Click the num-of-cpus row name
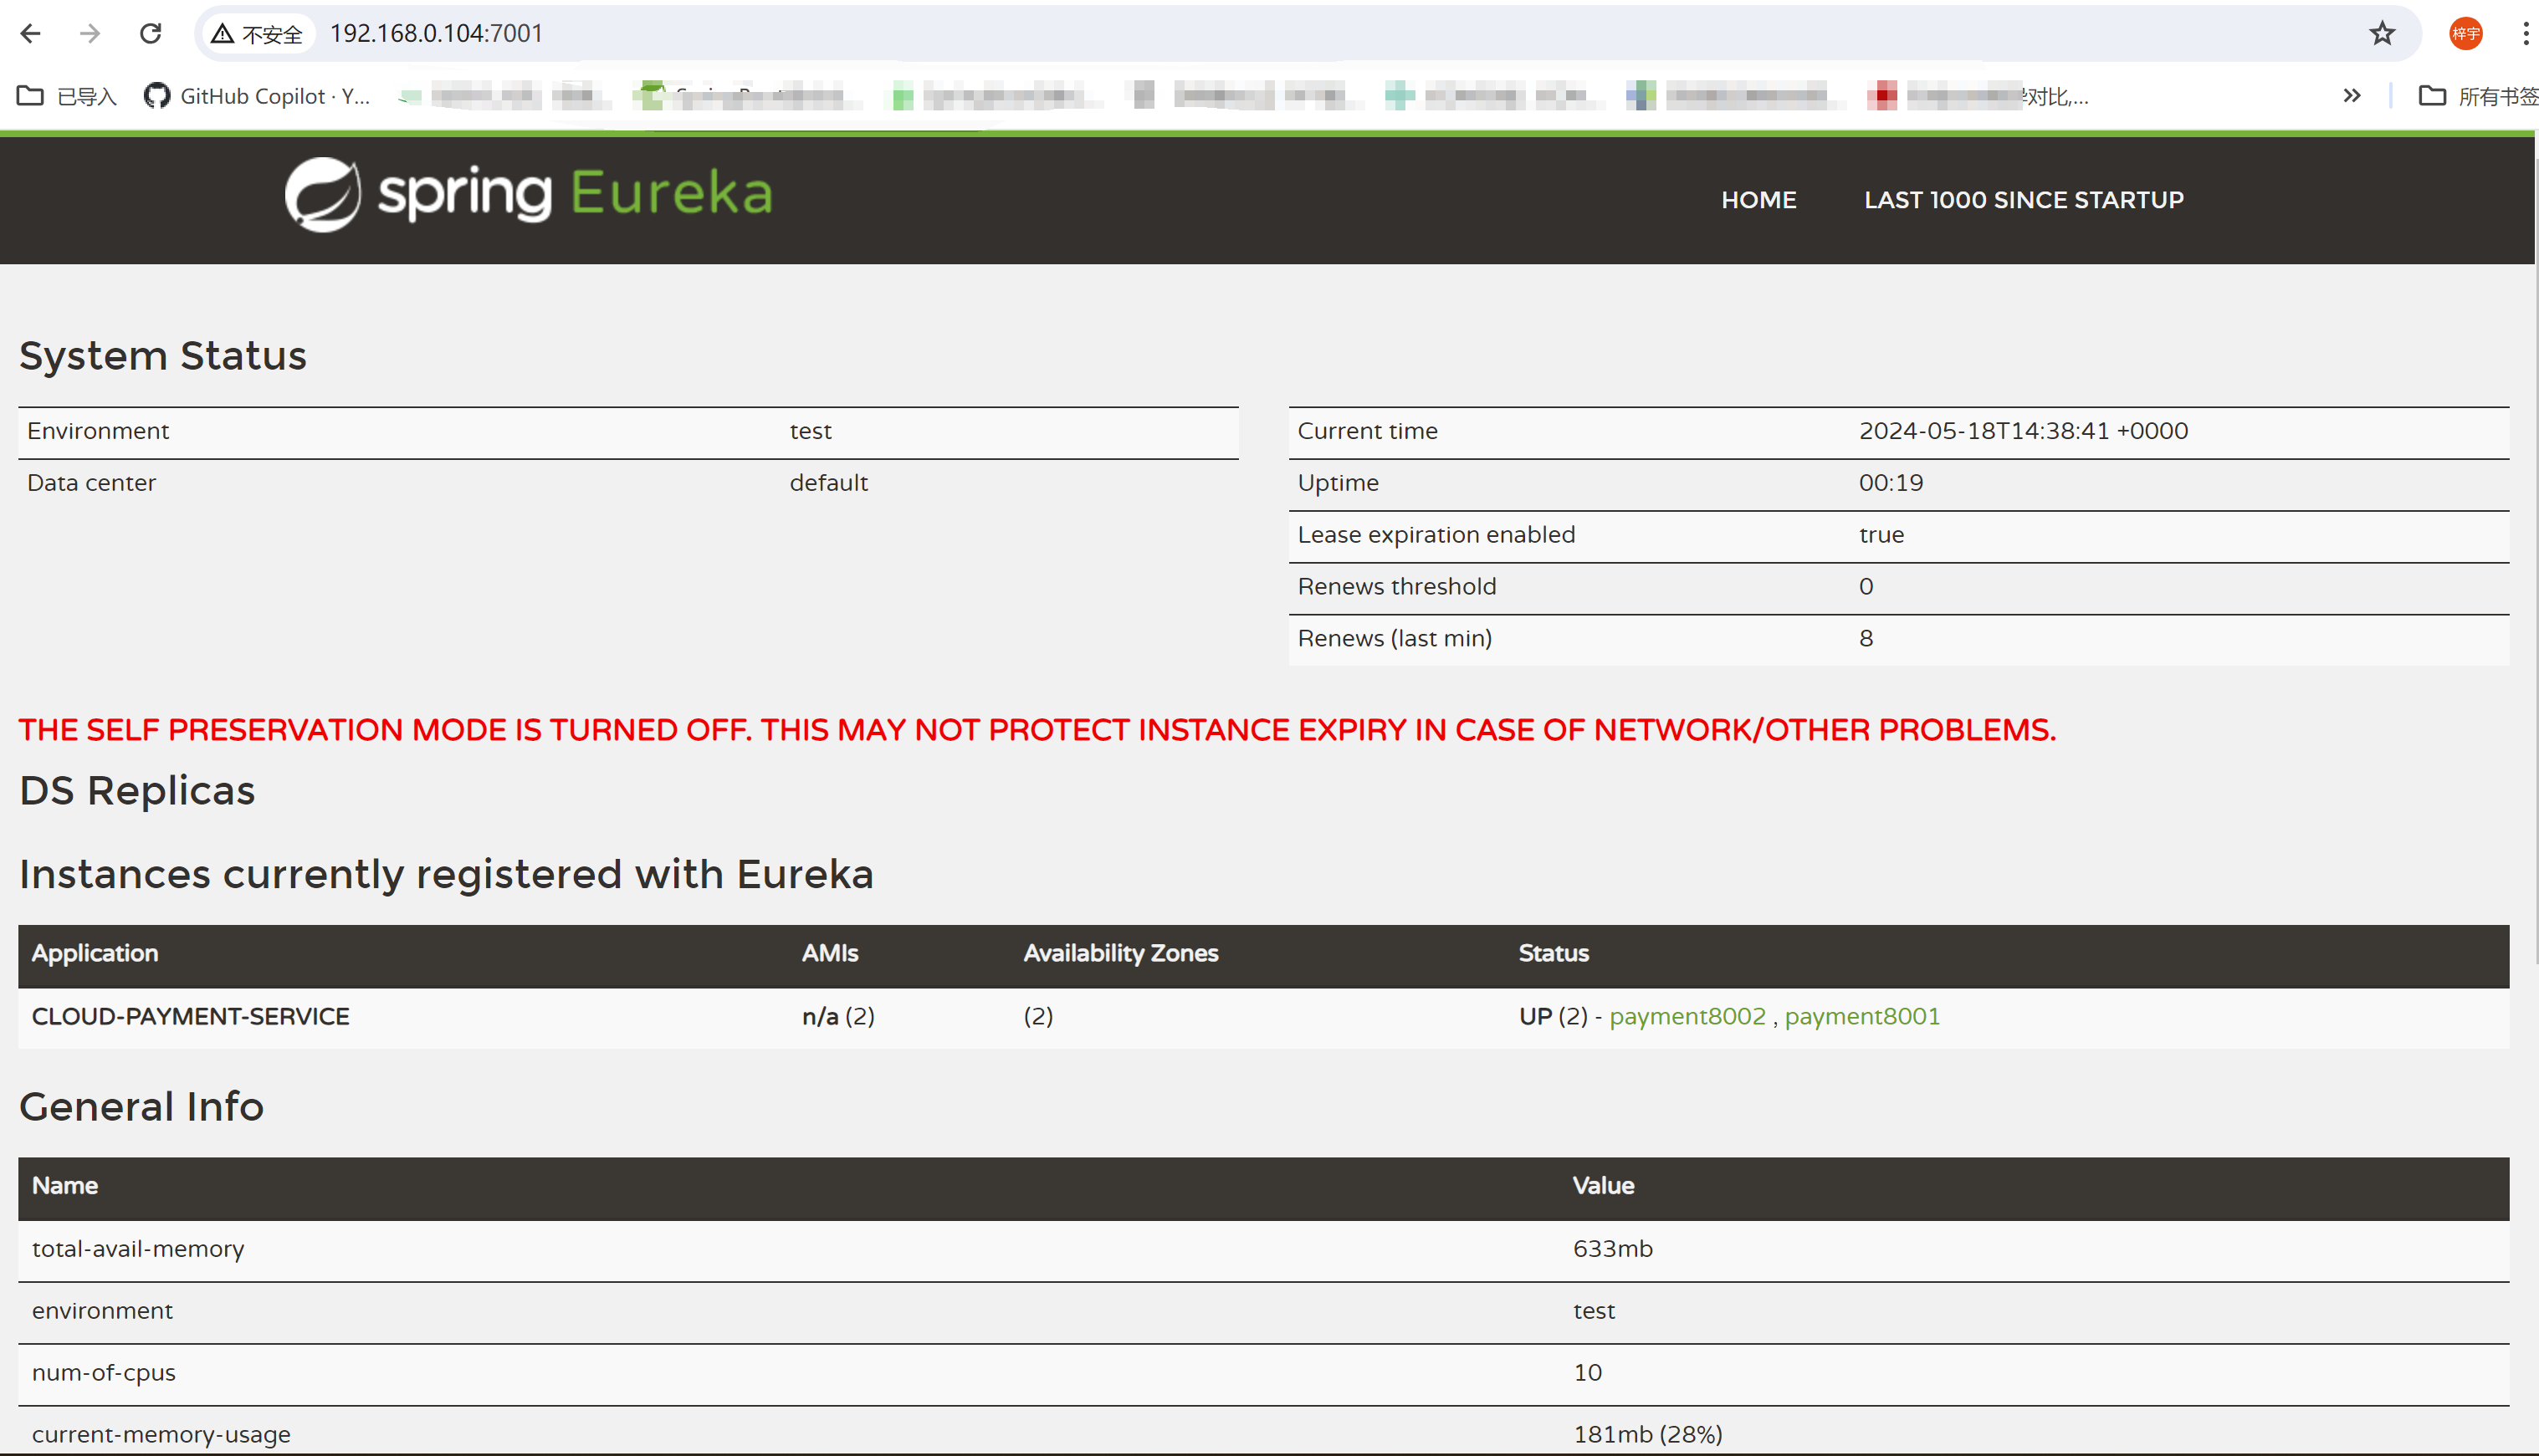 coord(104,1373)
